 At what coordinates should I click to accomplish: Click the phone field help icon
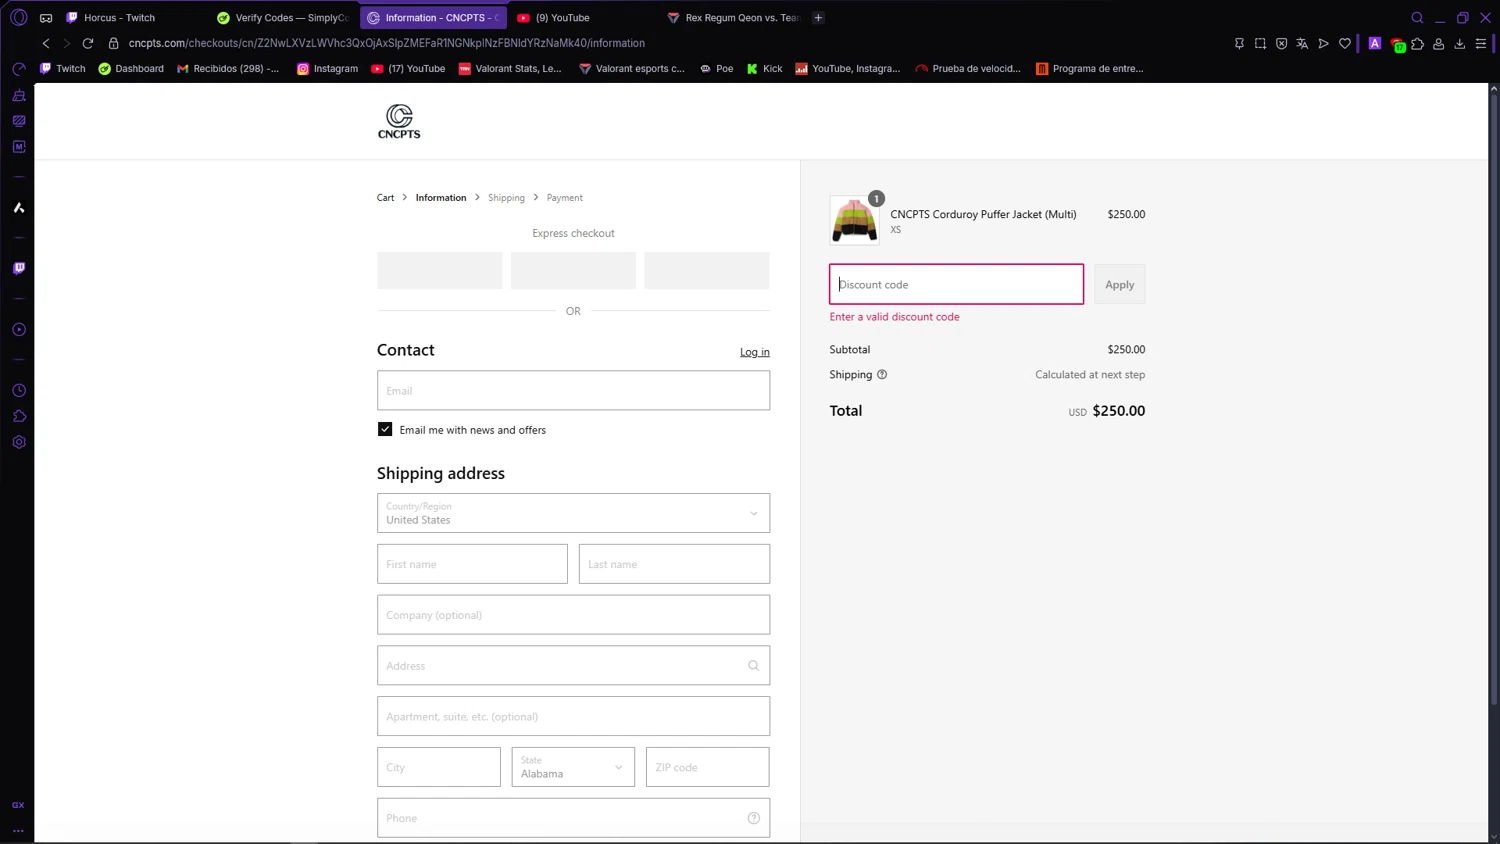tap(754, 818)
